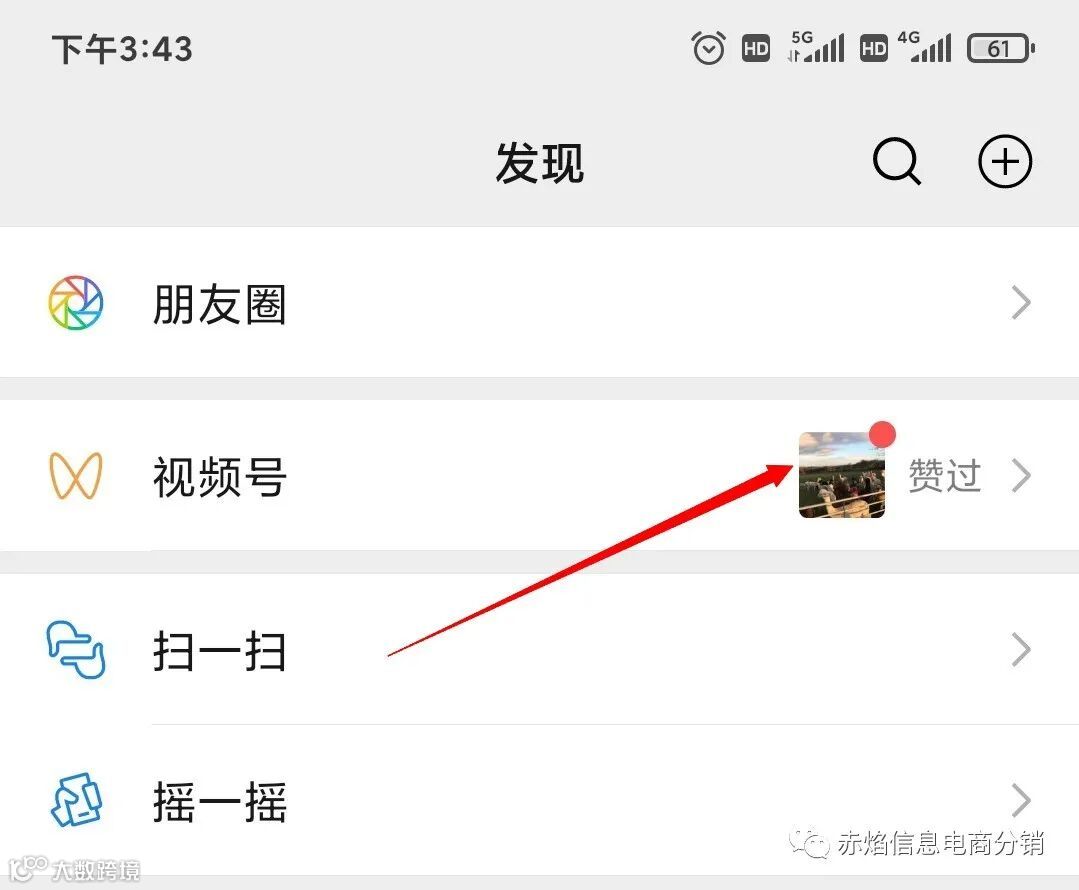Tap the Scan (扫一扫) icon
Image resolution: width=1079 pixels, height=890 pixels.
click(x=76, y=650)
